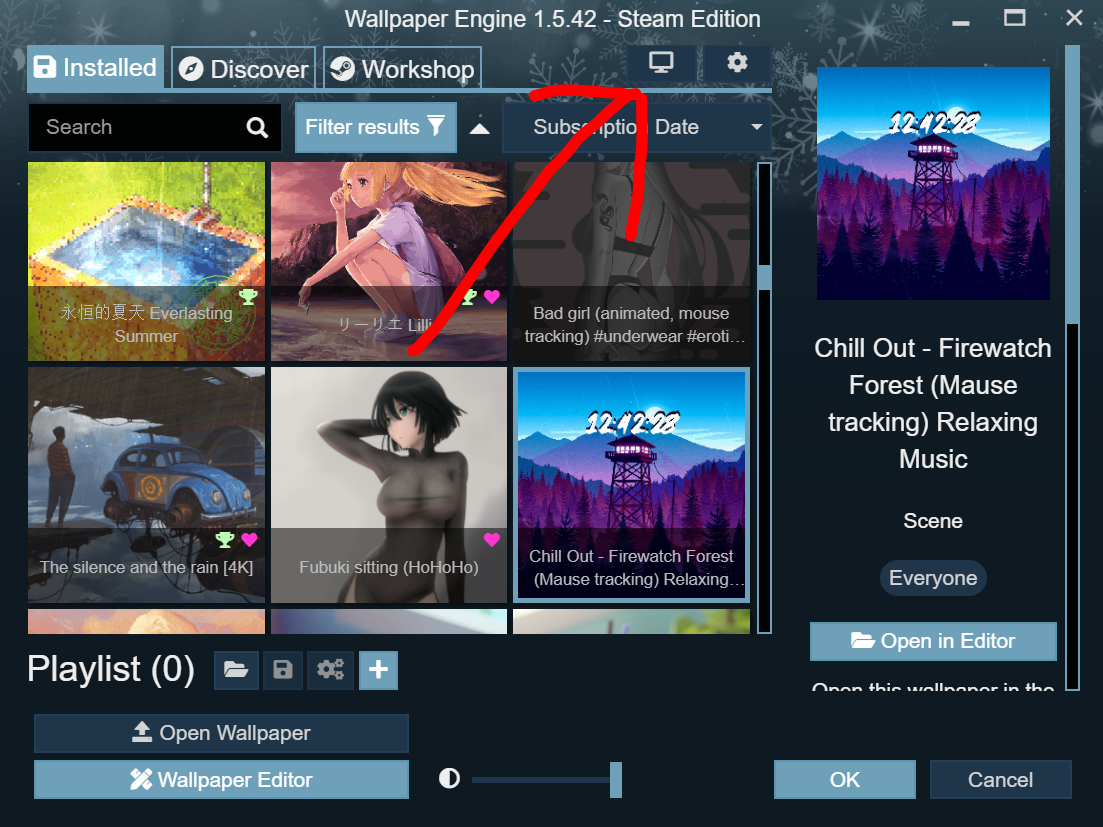Close the Wallpaper Engine window
1103x827 pixels.
1074,18
